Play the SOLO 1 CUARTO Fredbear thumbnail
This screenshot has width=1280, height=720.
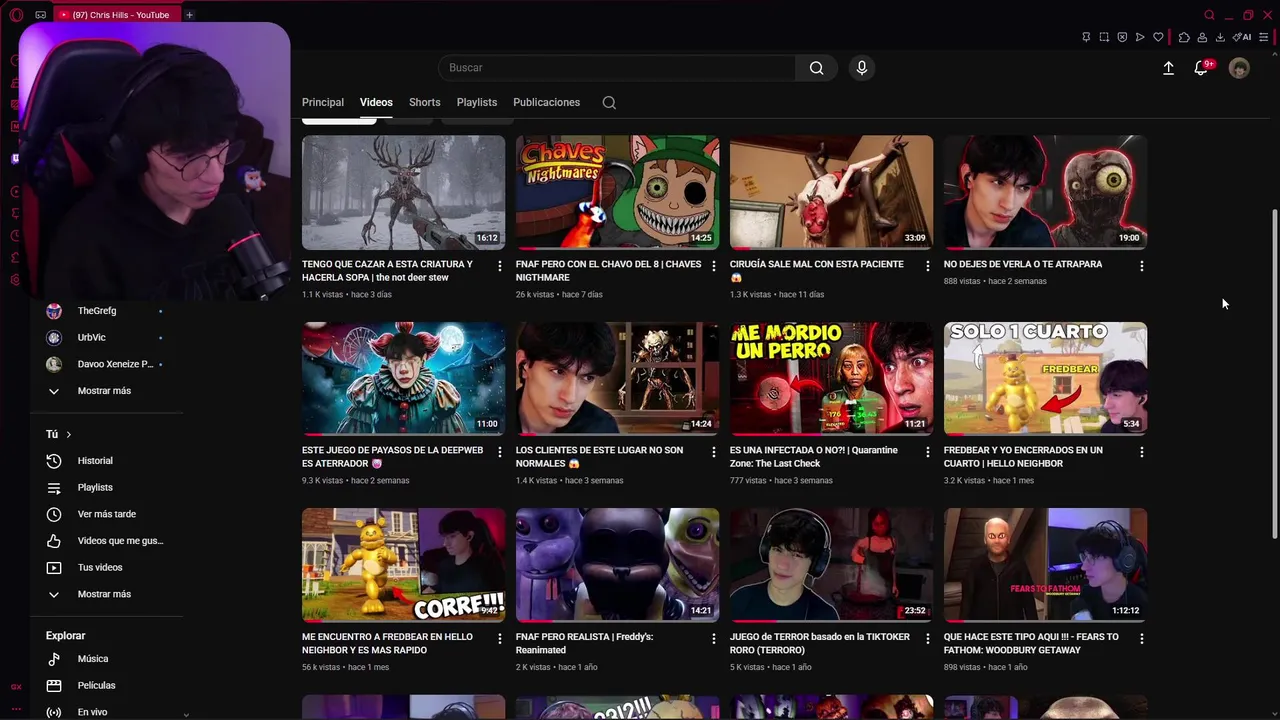tap(1045, 378)
